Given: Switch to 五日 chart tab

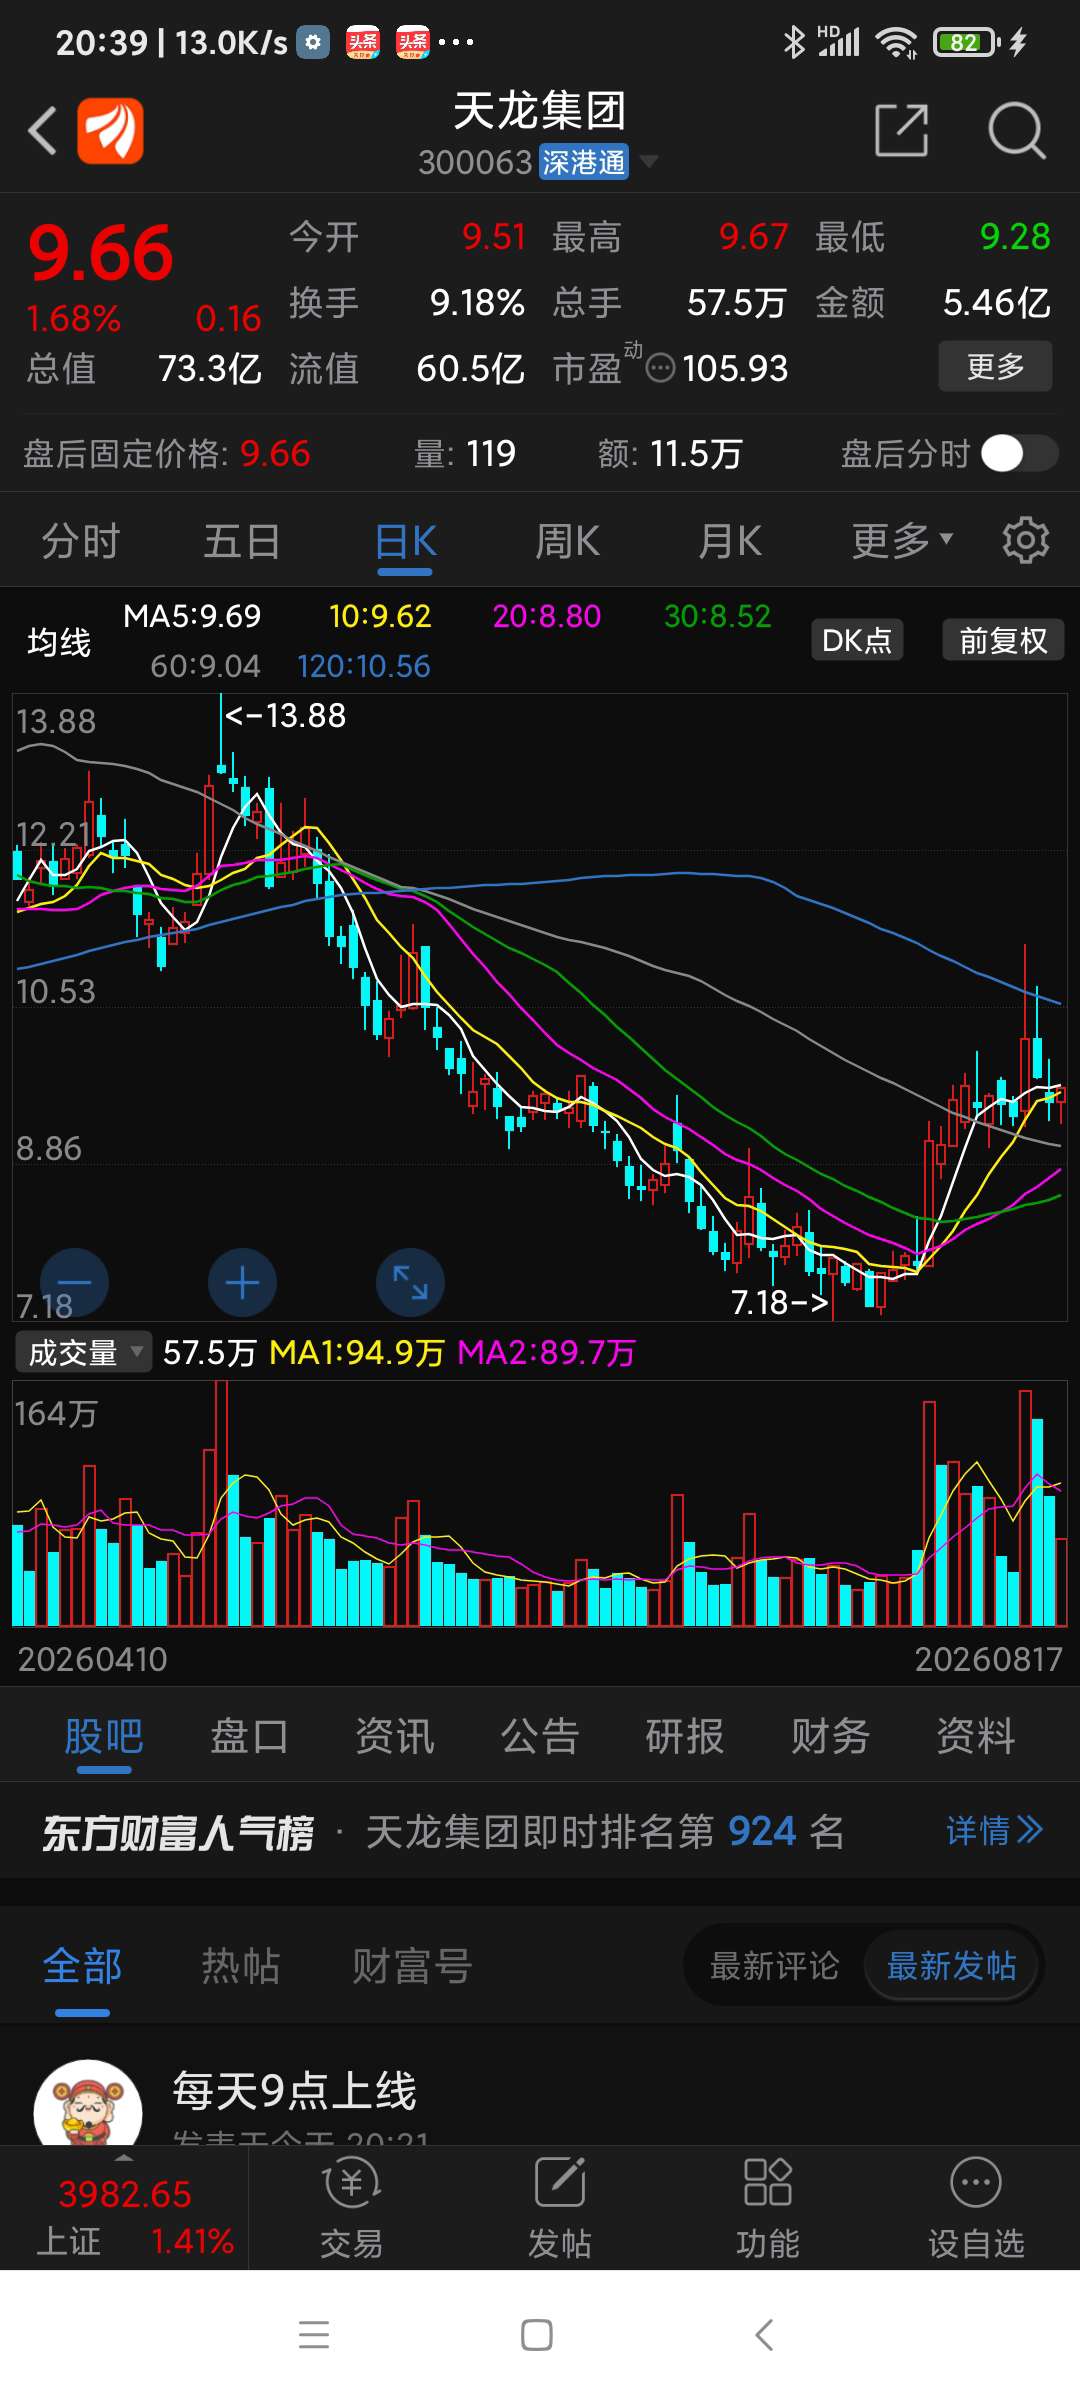Looking at the screenshot, I should click(242, 541).
